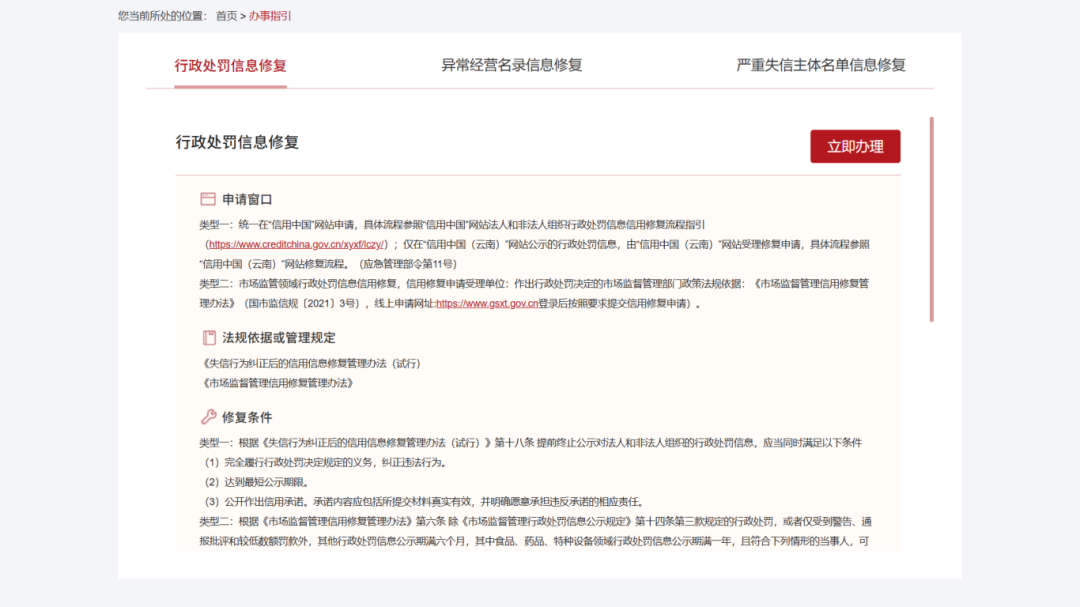1080x607 pixels.
Task: Open the creditchina.gov.cn hyperlink
Action: 296,244
